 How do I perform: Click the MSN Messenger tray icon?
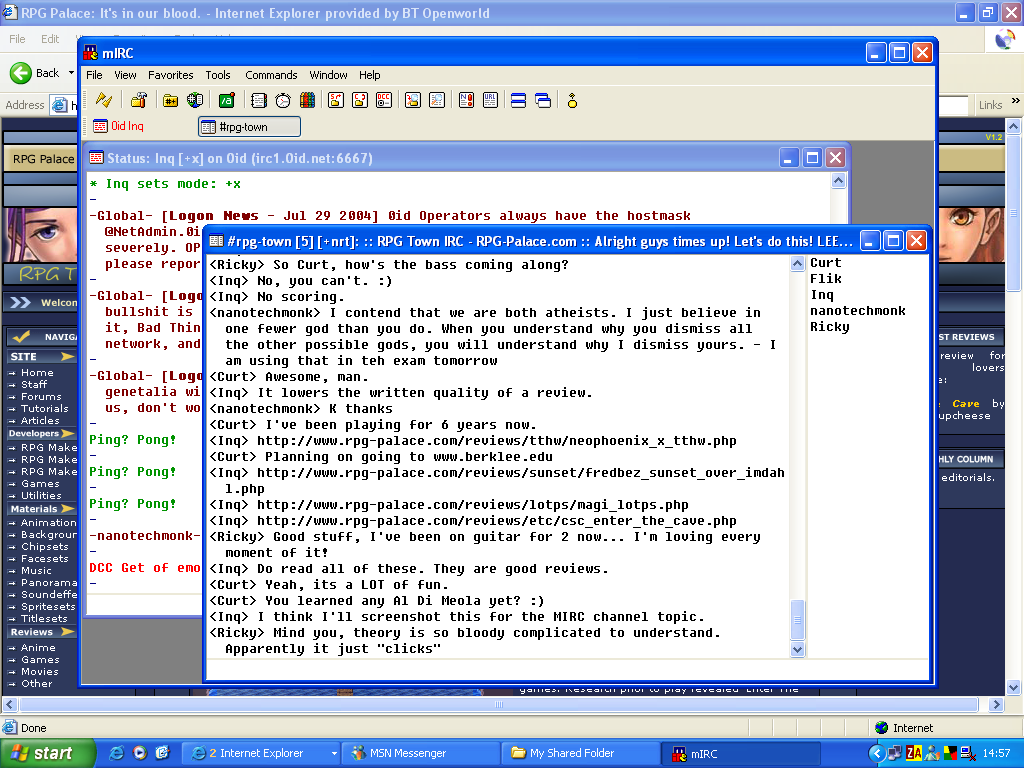click(933, 753)
